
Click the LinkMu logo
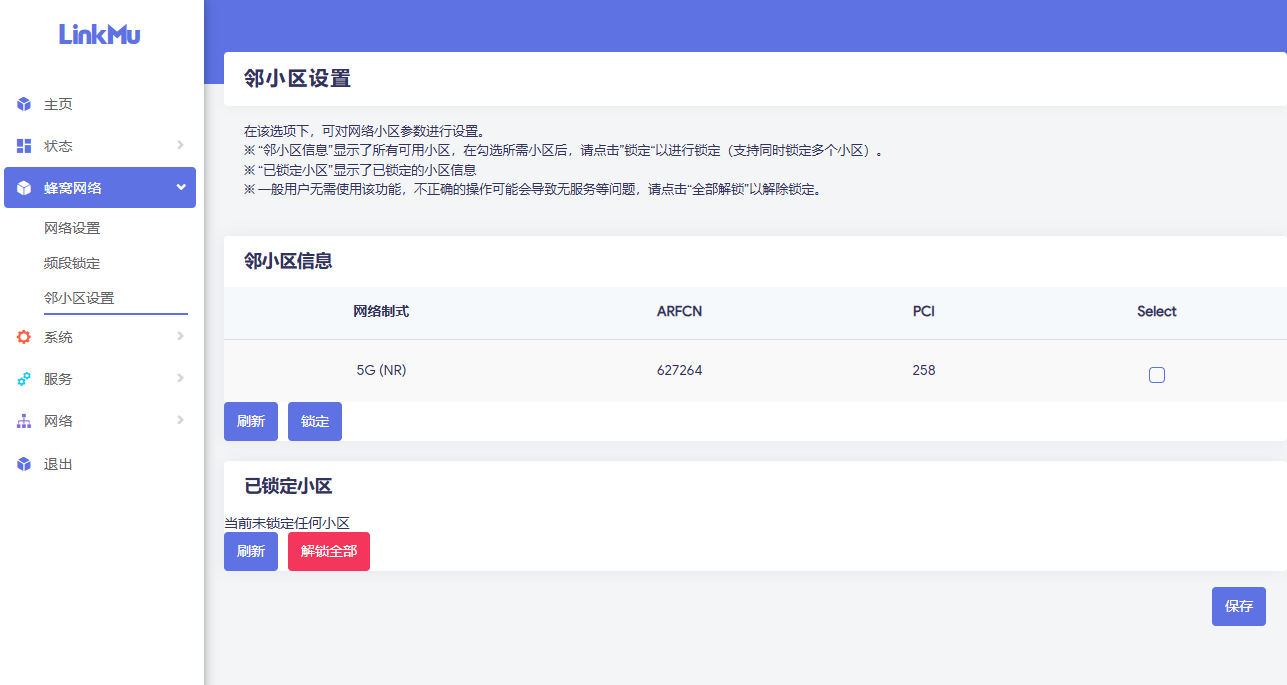(x=100, y=34)
